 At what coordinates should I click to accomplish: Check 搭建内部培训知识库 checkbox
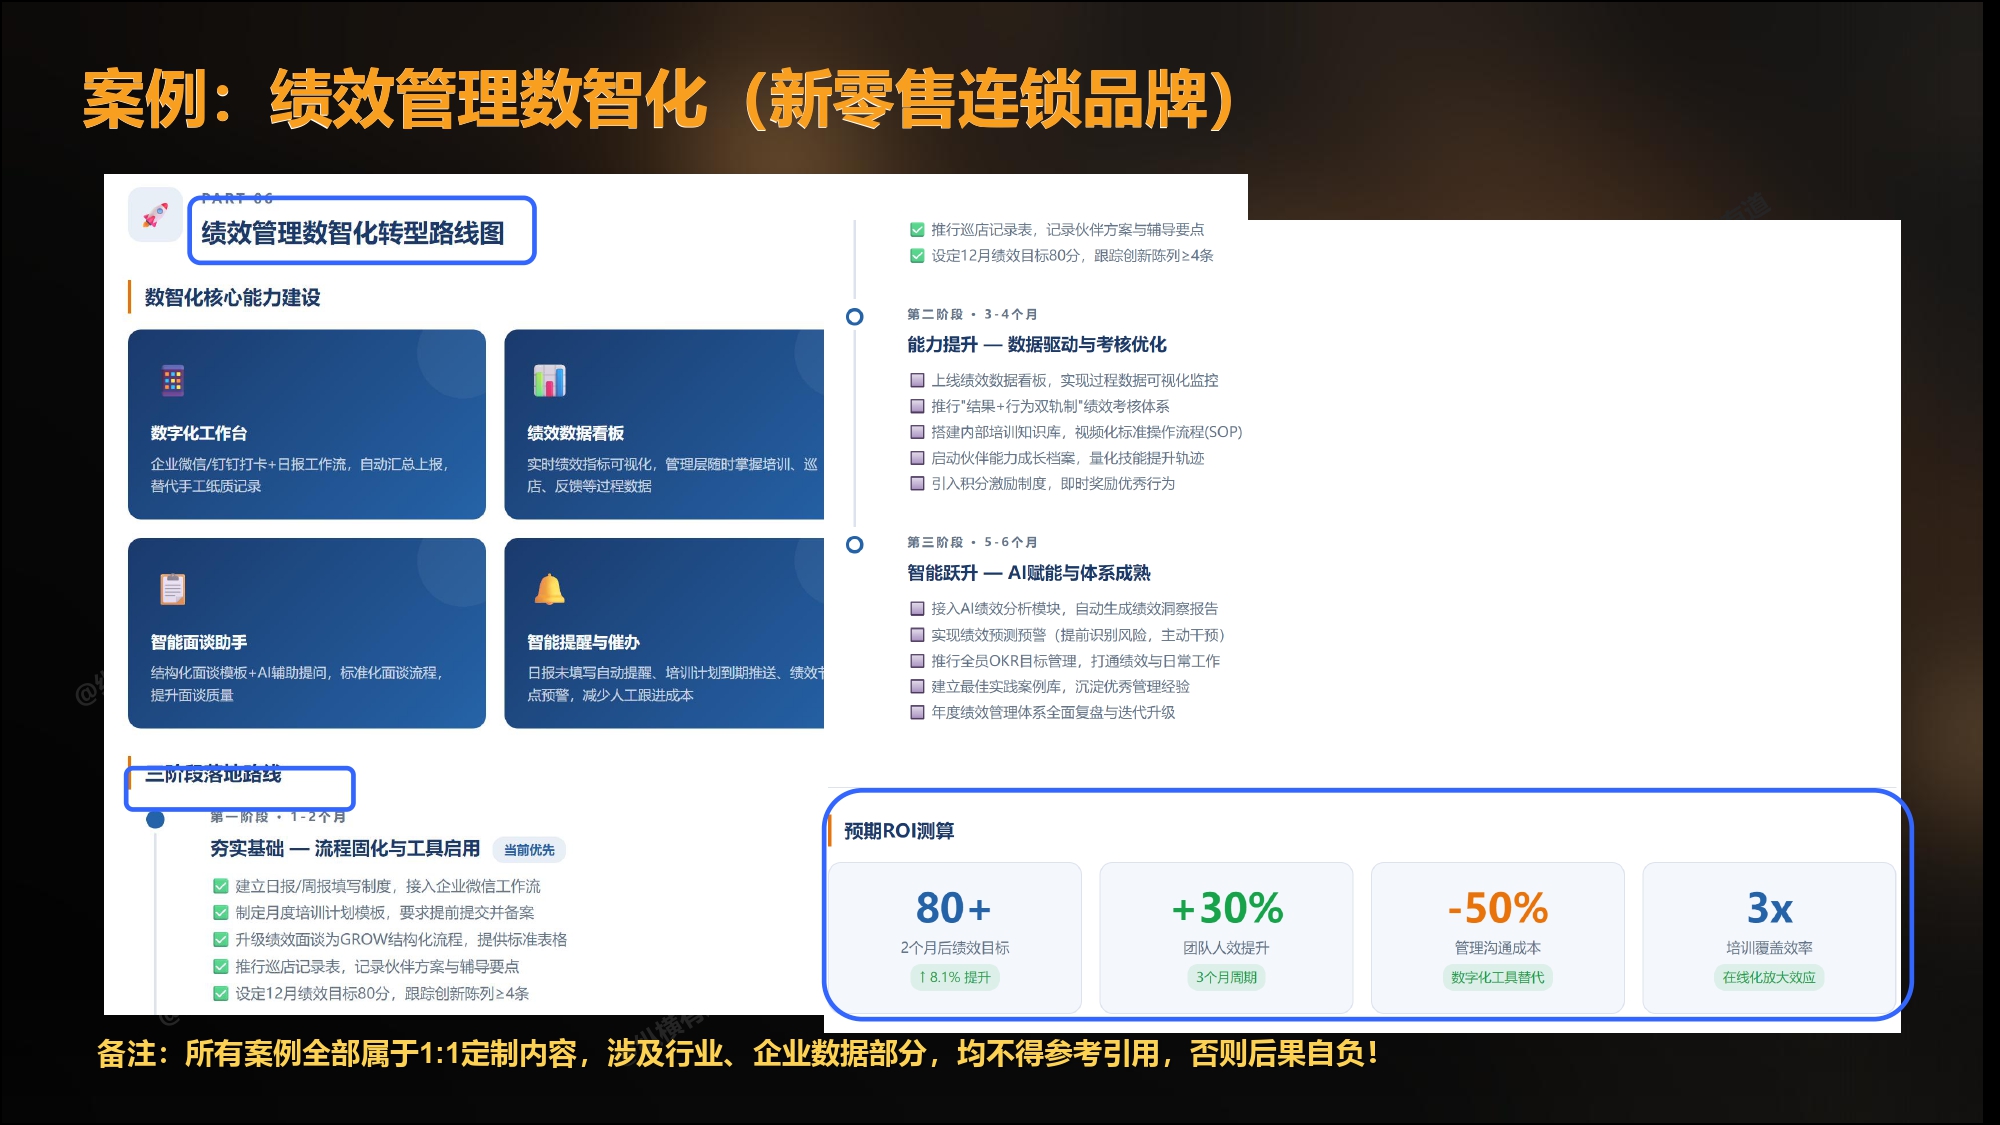(x=917, y=432)
